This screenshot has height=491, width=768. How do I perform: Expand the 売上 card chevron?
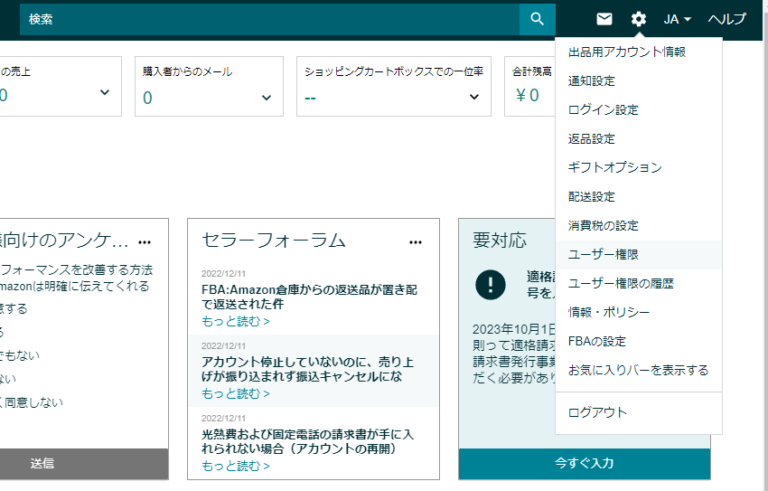[104, 92]
